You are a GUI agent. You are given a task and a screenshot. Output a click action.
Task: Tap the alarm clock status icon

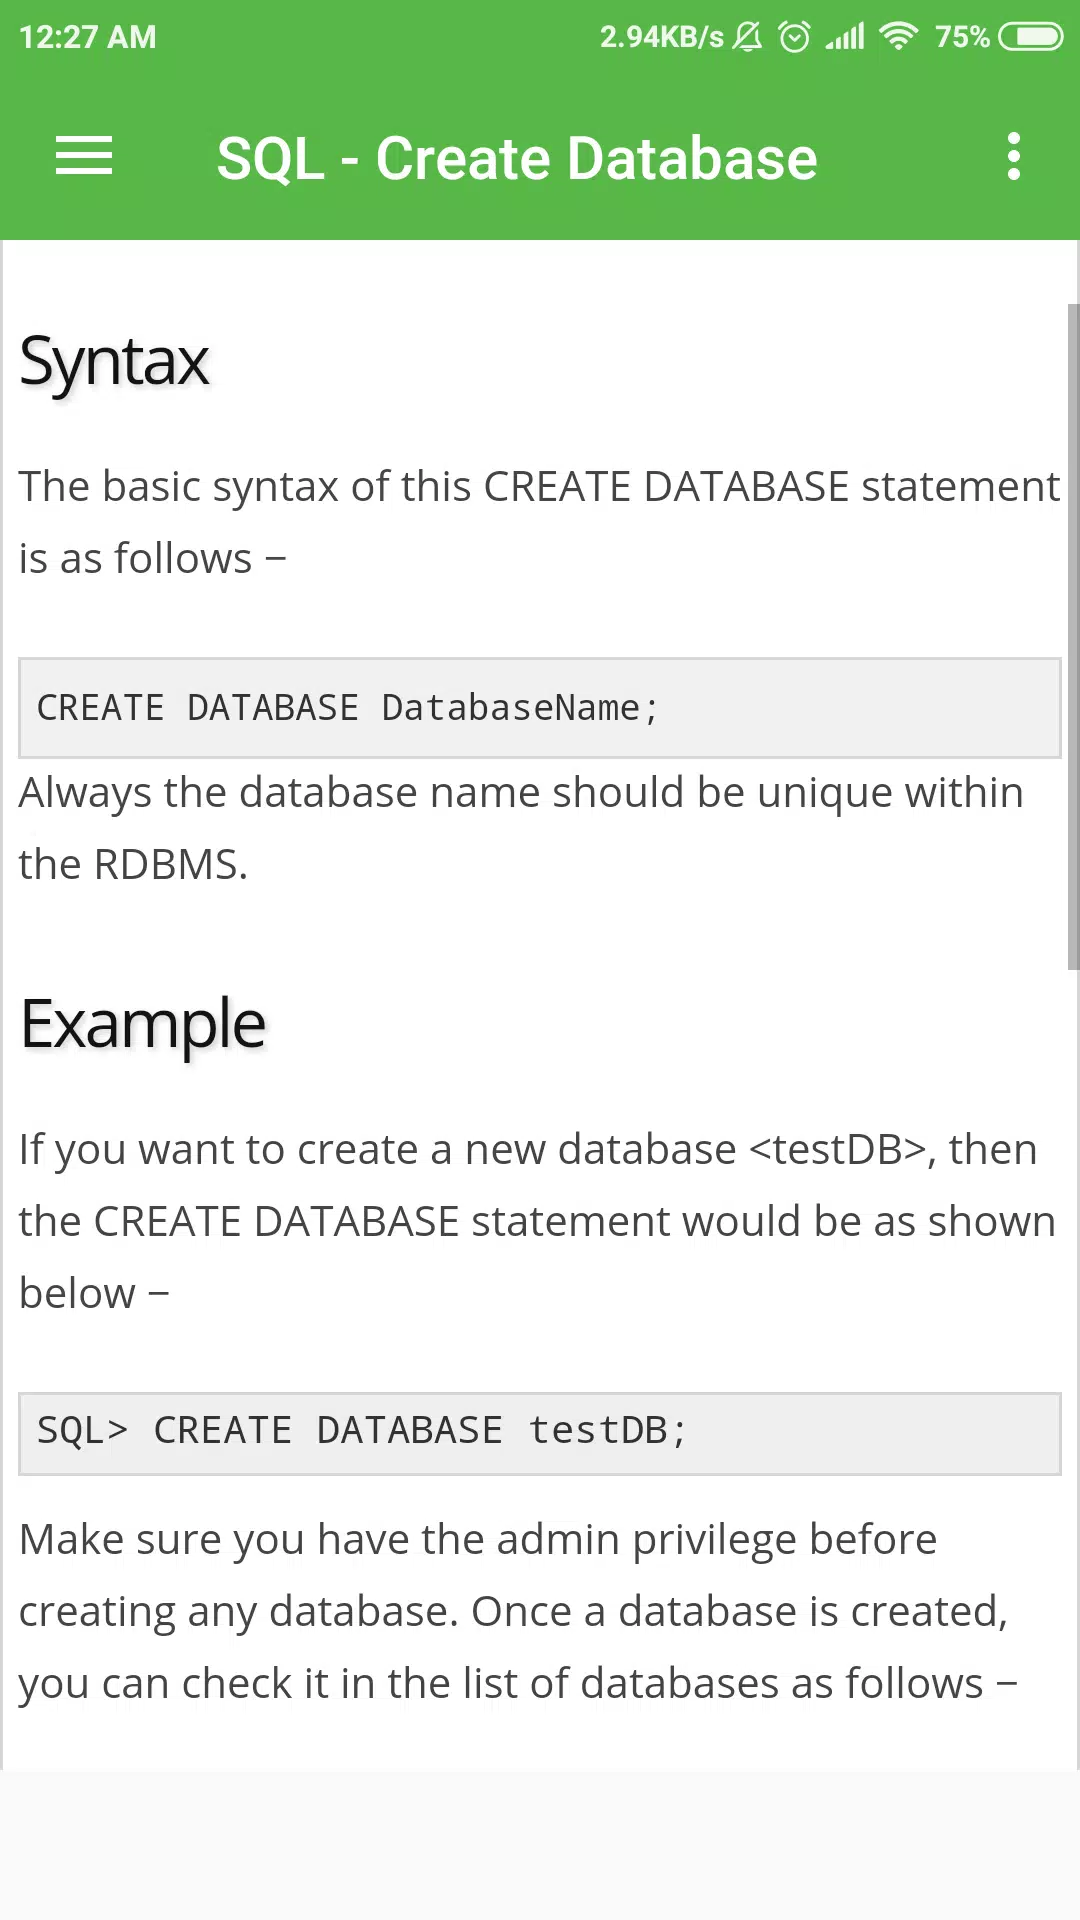point(795,37)
